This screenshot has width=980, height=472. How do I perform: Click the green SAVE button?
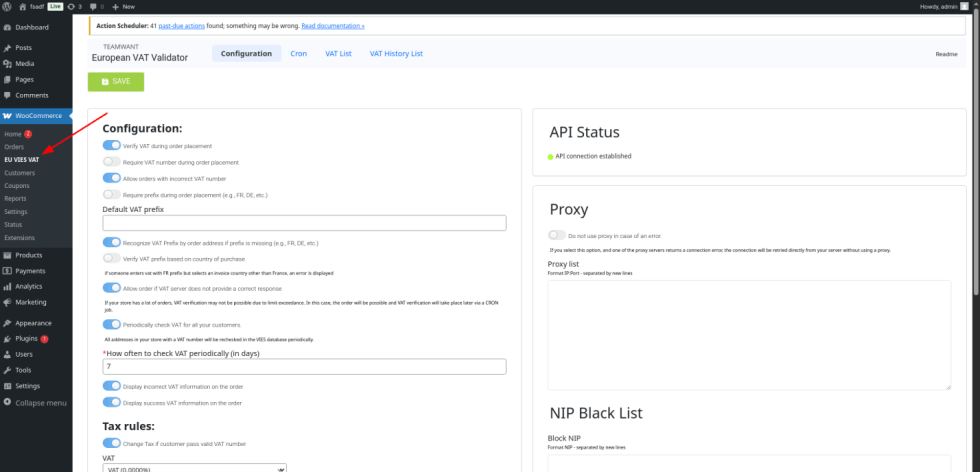(x=116, y=81)
